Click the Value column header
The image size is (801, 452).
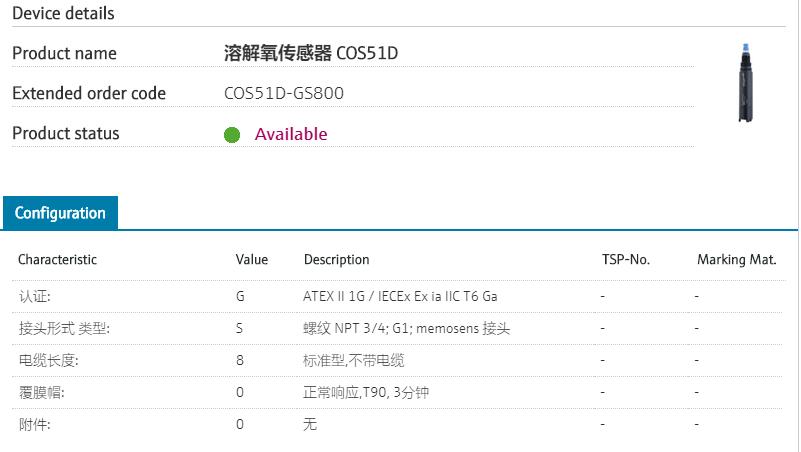pos(252,259)
